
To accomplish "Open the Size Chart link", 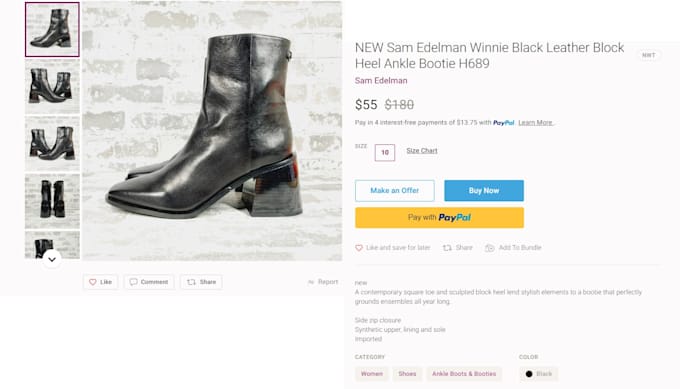I will pos(422,150).
